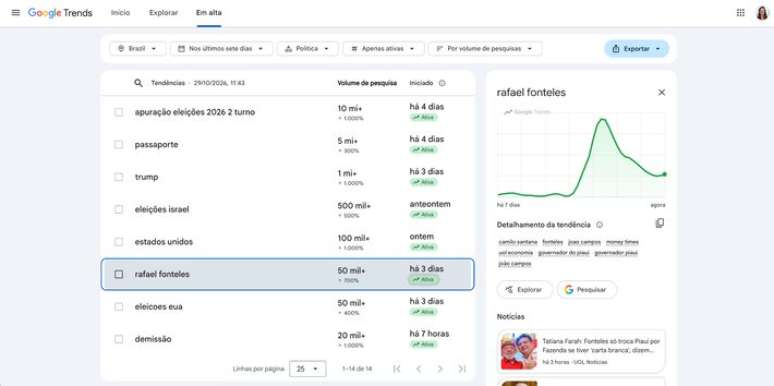Open the Apenas ativas filter dropdown
This screenshot has height=386, width=774.
384,49
